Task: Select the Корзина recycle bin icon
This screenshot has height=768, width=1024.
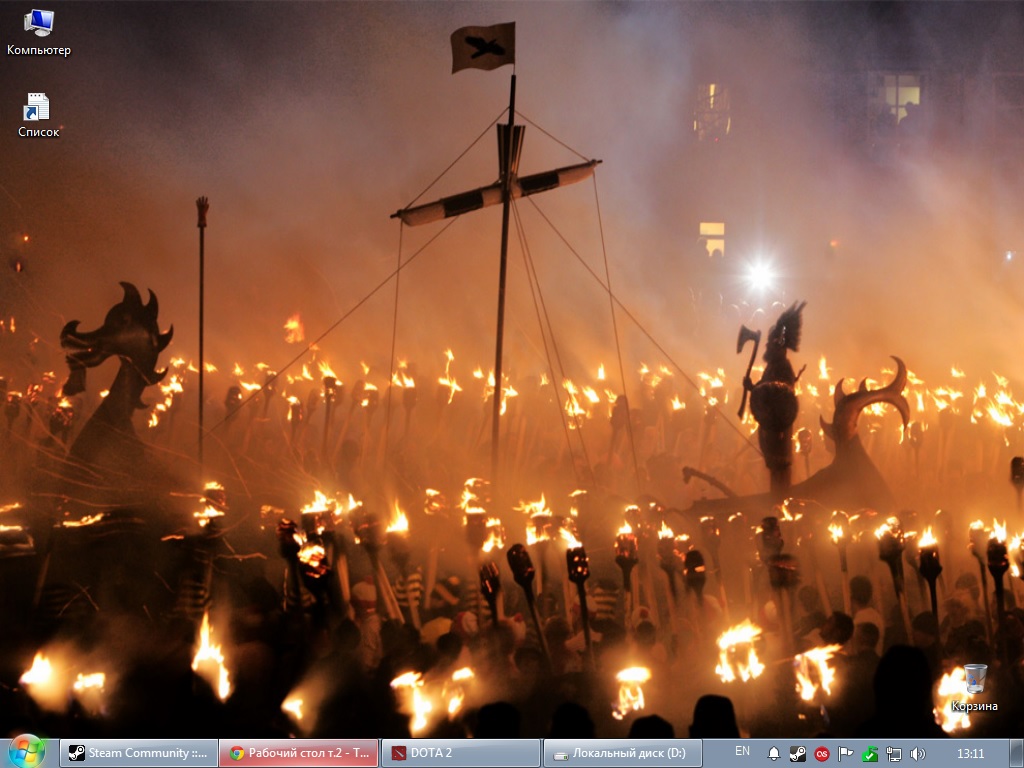Action: 974,688
